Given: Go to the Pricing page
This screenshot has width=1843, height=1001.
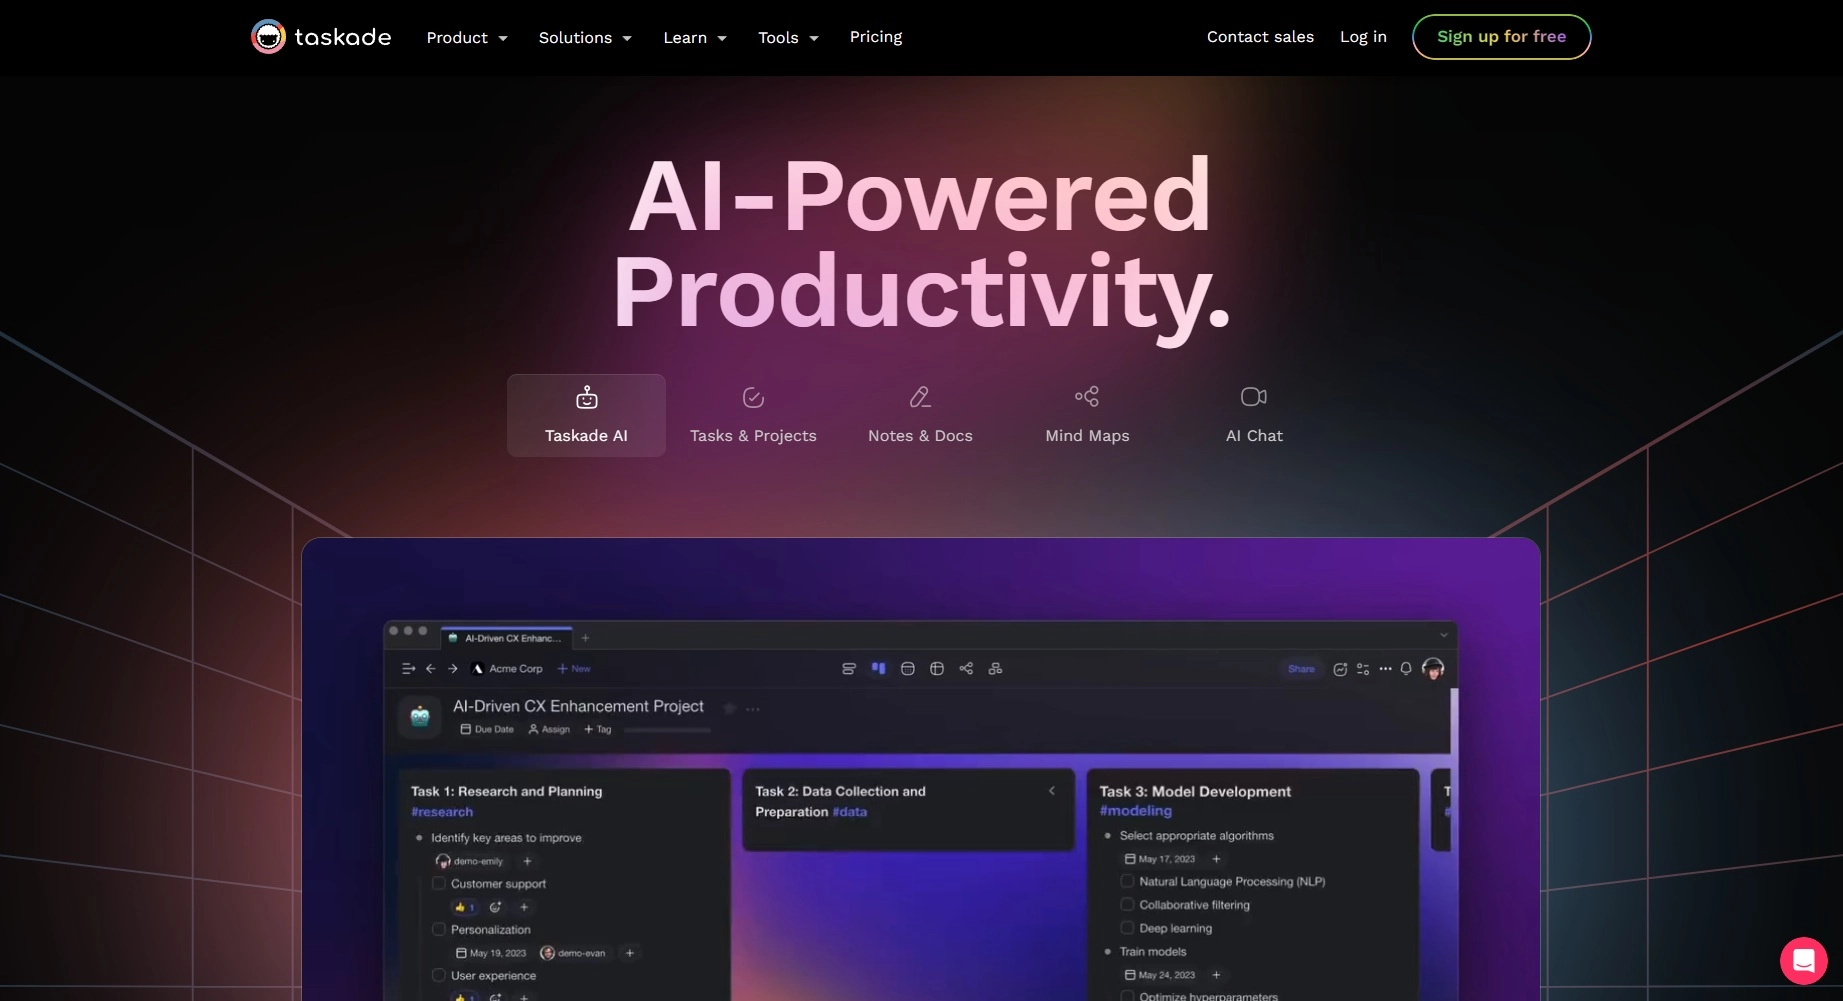Looking at the screenshot, I should [x=876, y=37].
